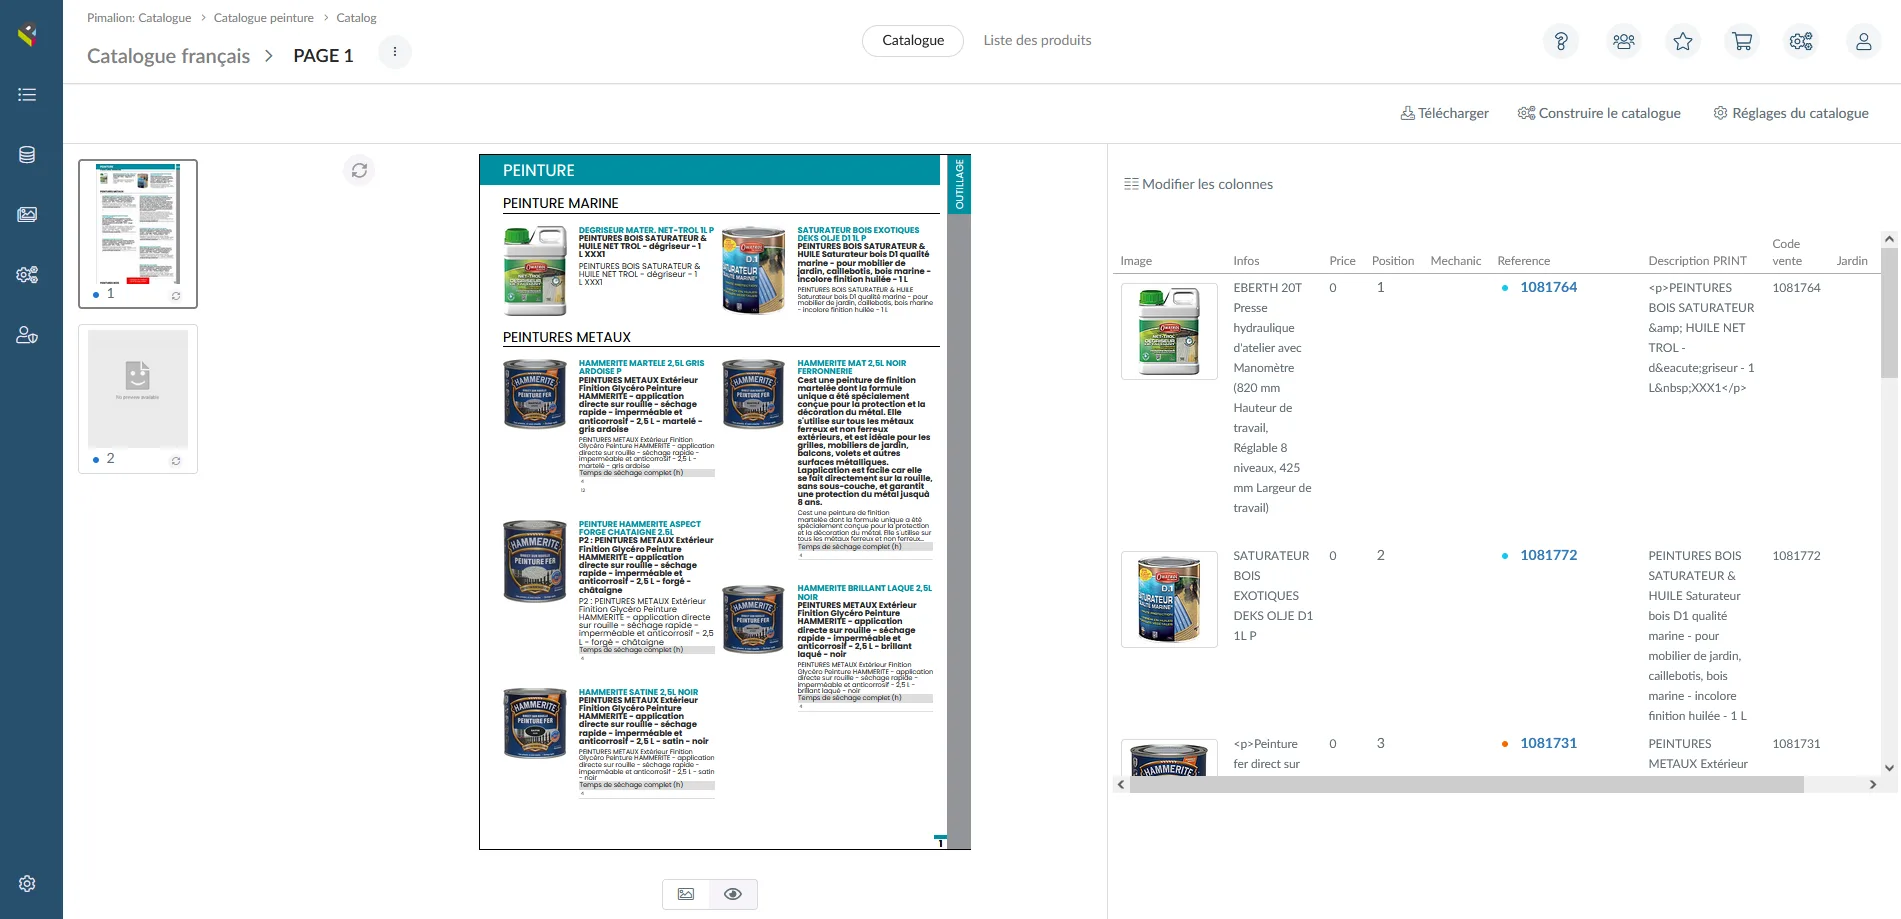Click the Jardin column header
This screenshot has width=1901, height=919.
coord(1852,261)
